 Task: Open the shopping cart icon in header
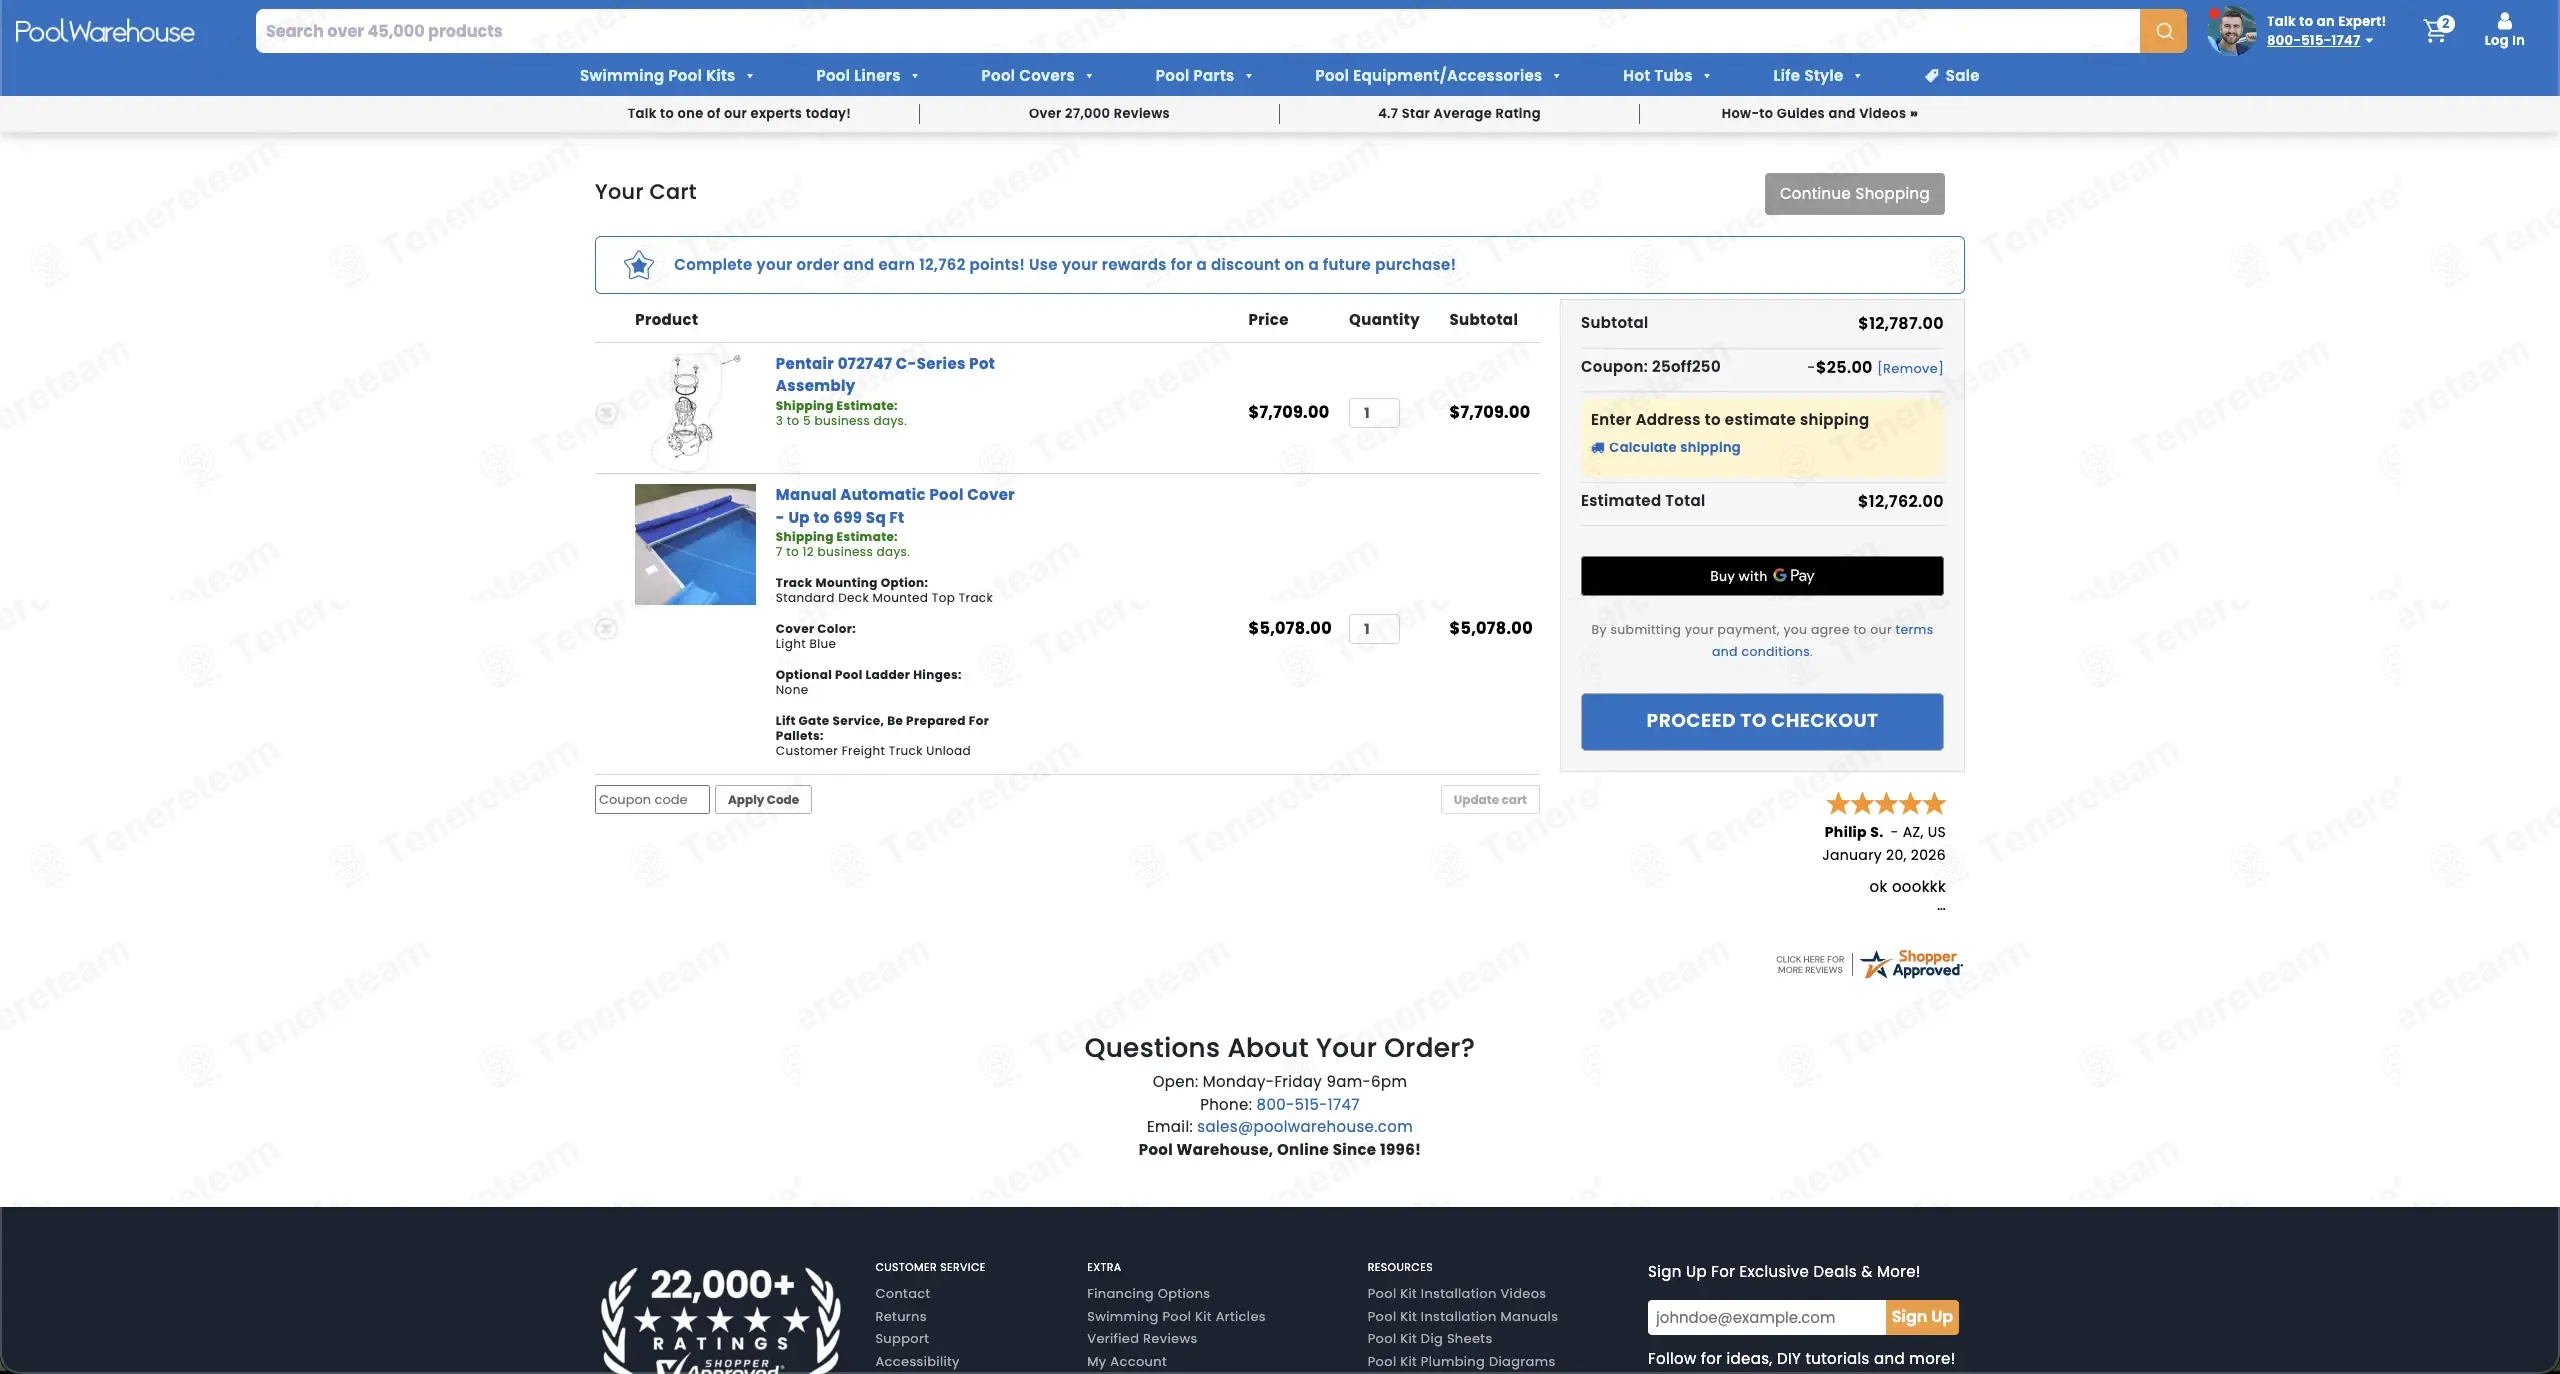tap(2437, 31)
